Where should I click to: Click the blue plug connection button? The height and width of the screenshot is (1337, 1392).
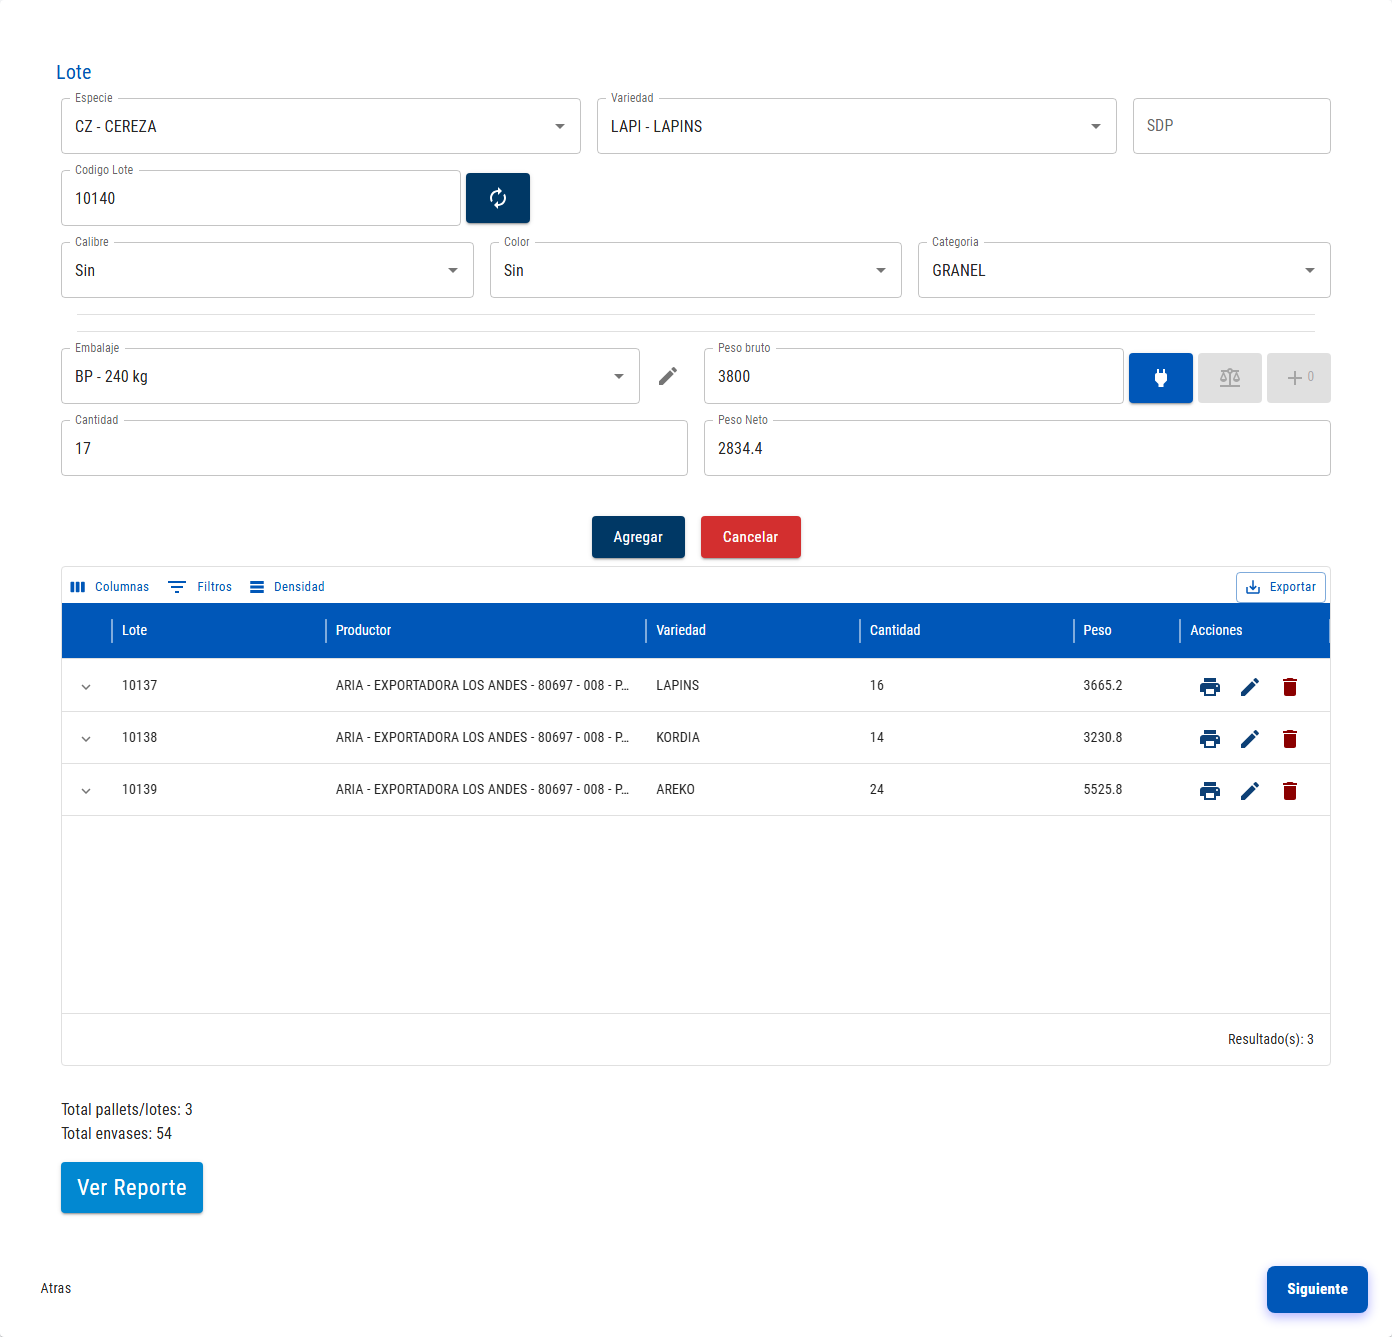click(x=1160, y=378)
